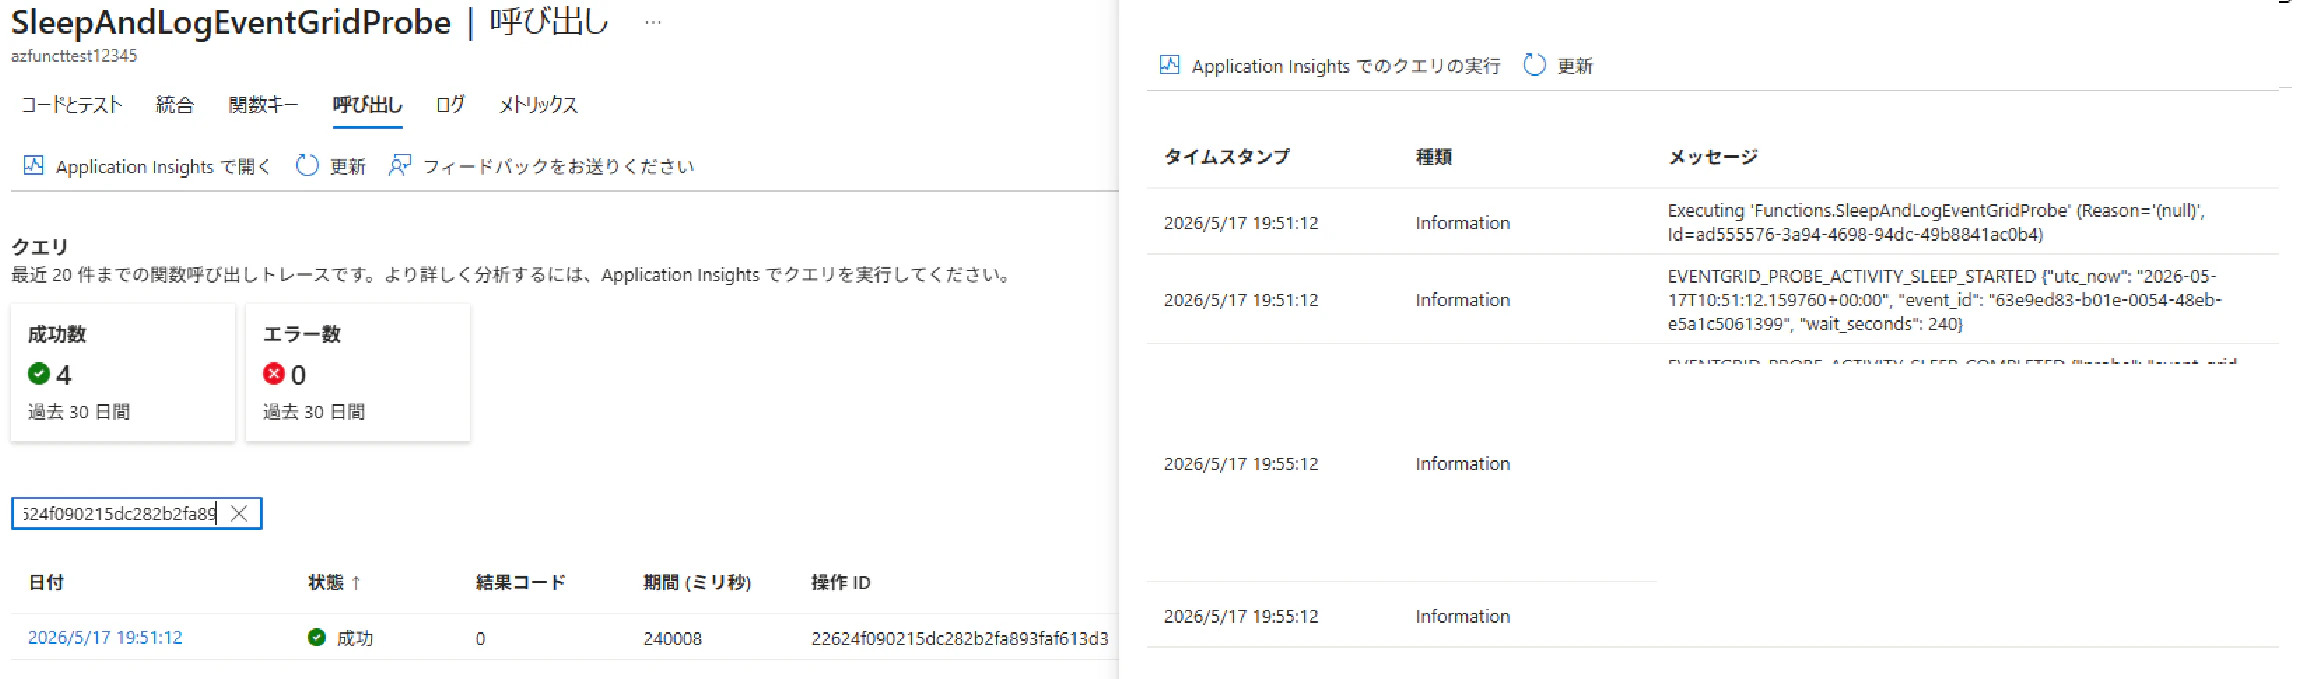The width and height of the screenshot is (2297, 679).
Task: Click the 種類 column header
Action: click(1434, 157)
